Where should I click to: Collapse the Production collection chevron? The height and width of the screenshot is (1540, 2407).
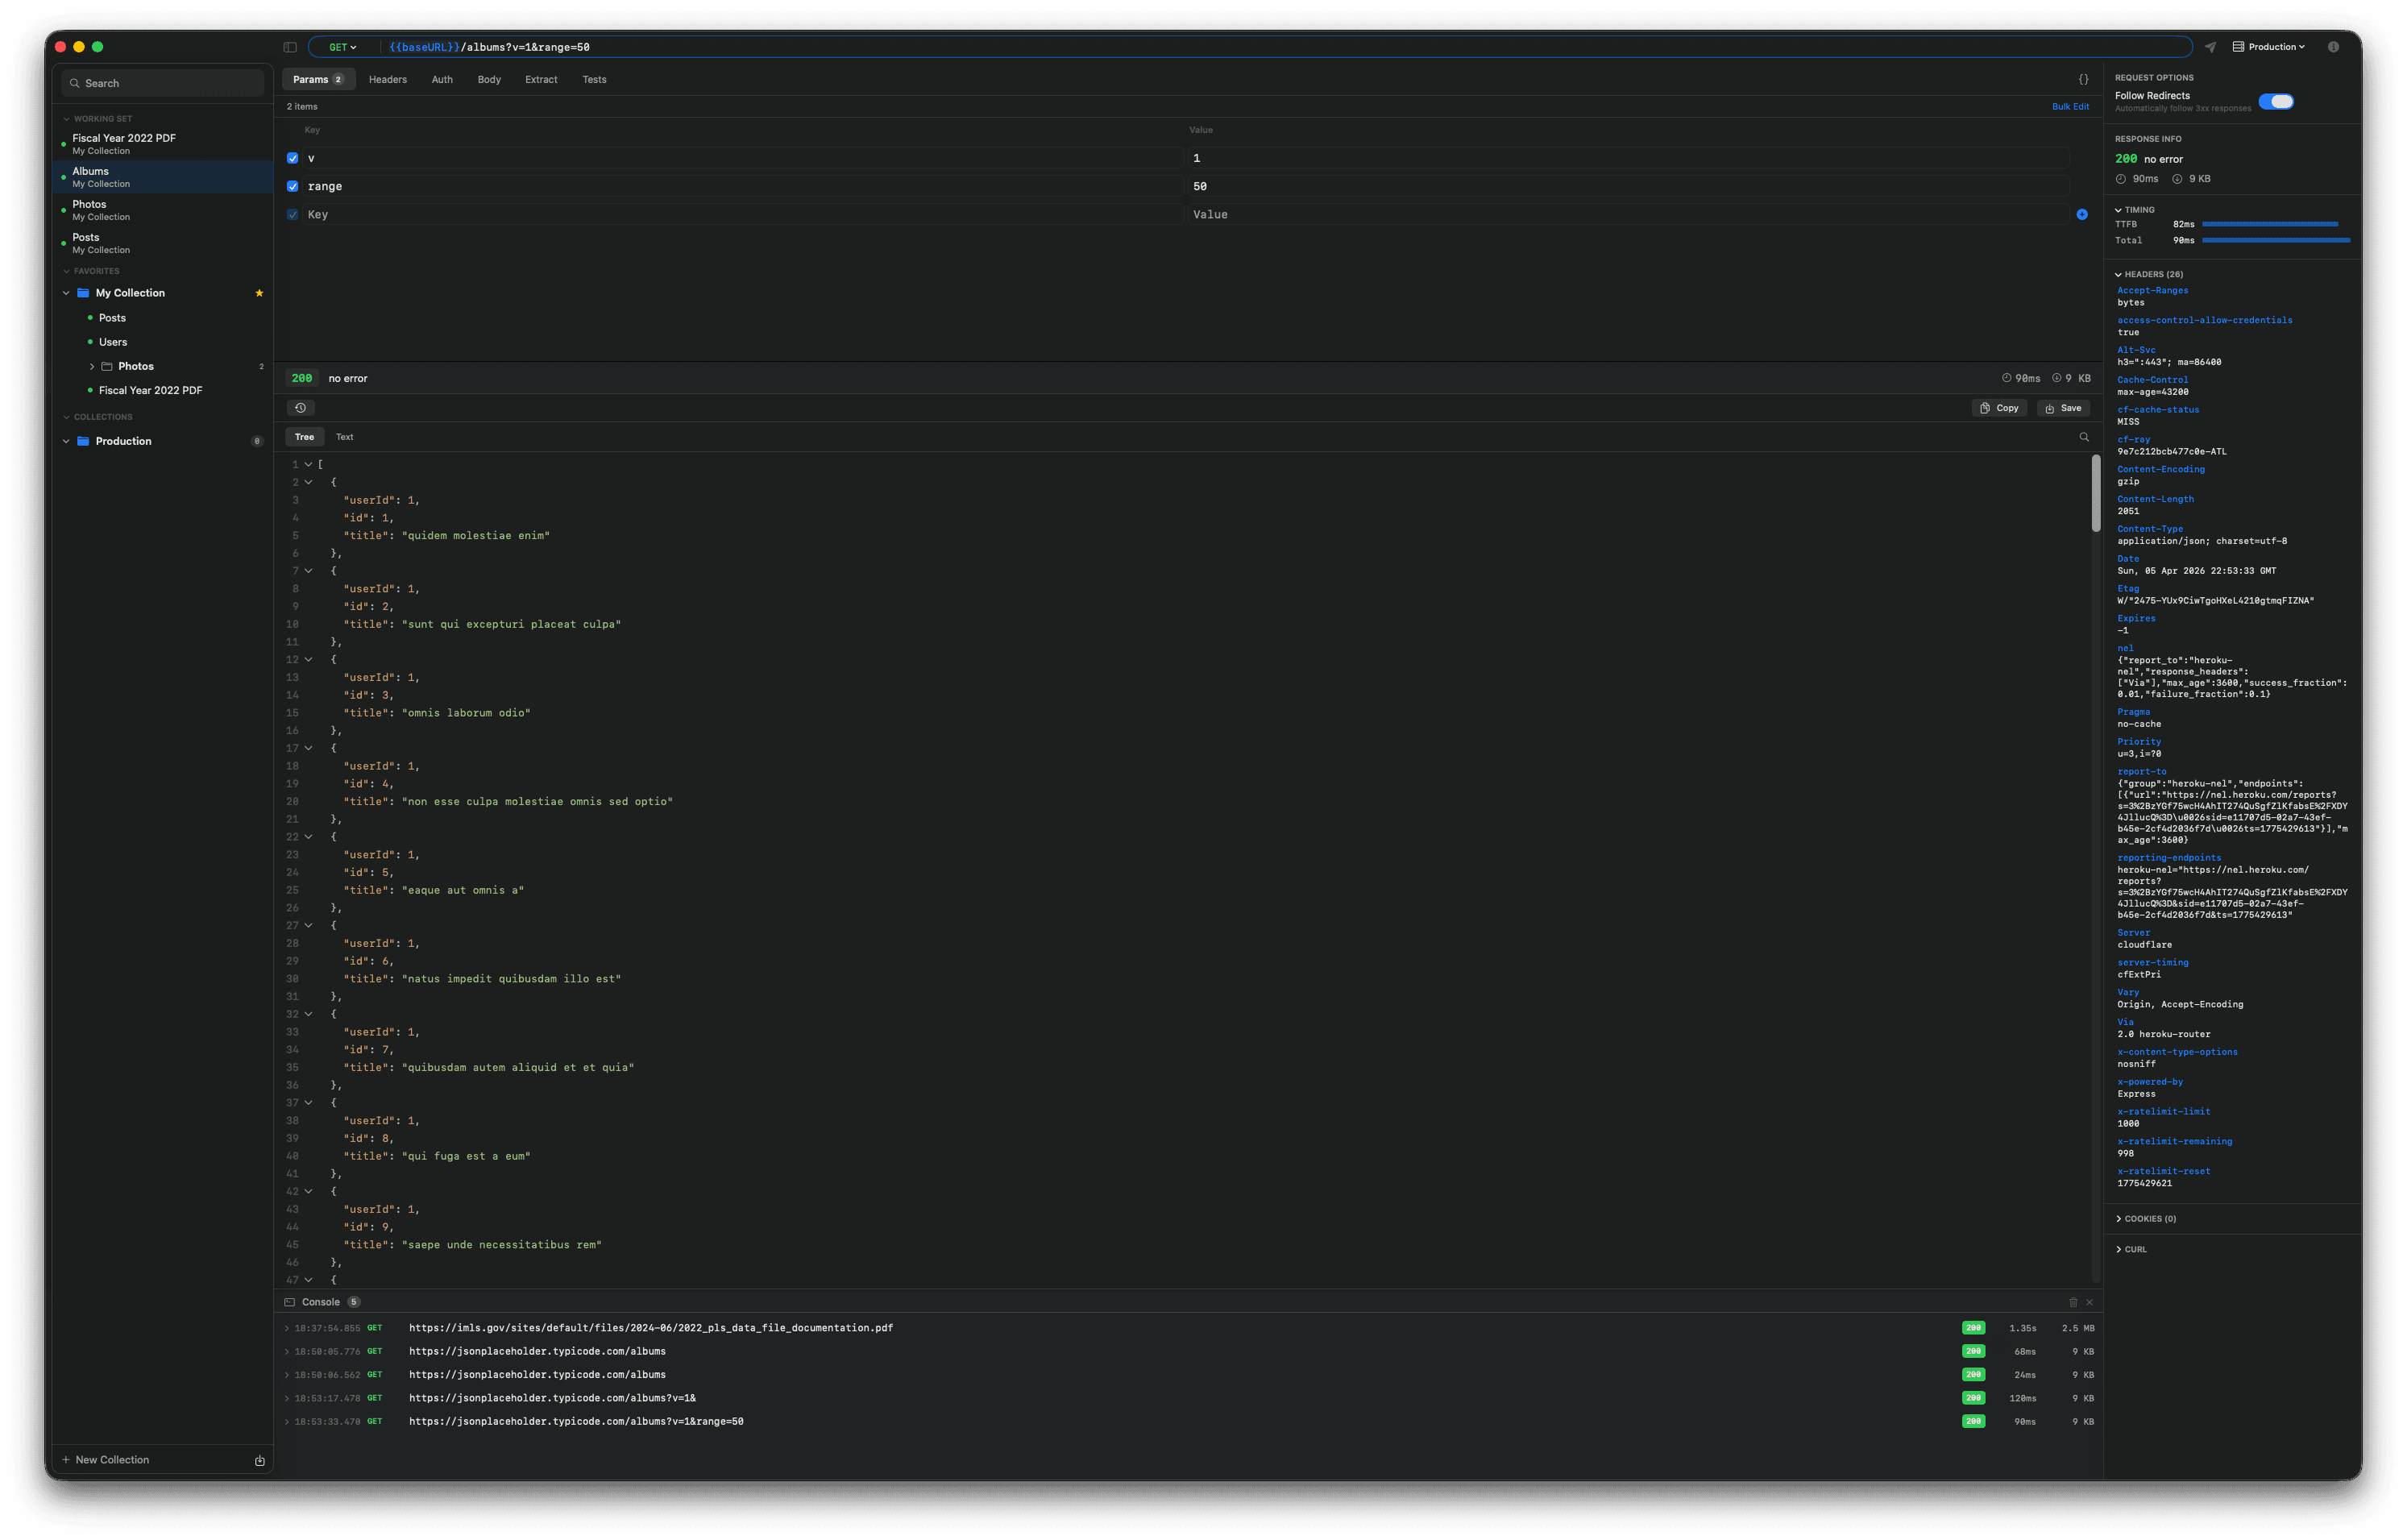[66, 441]
